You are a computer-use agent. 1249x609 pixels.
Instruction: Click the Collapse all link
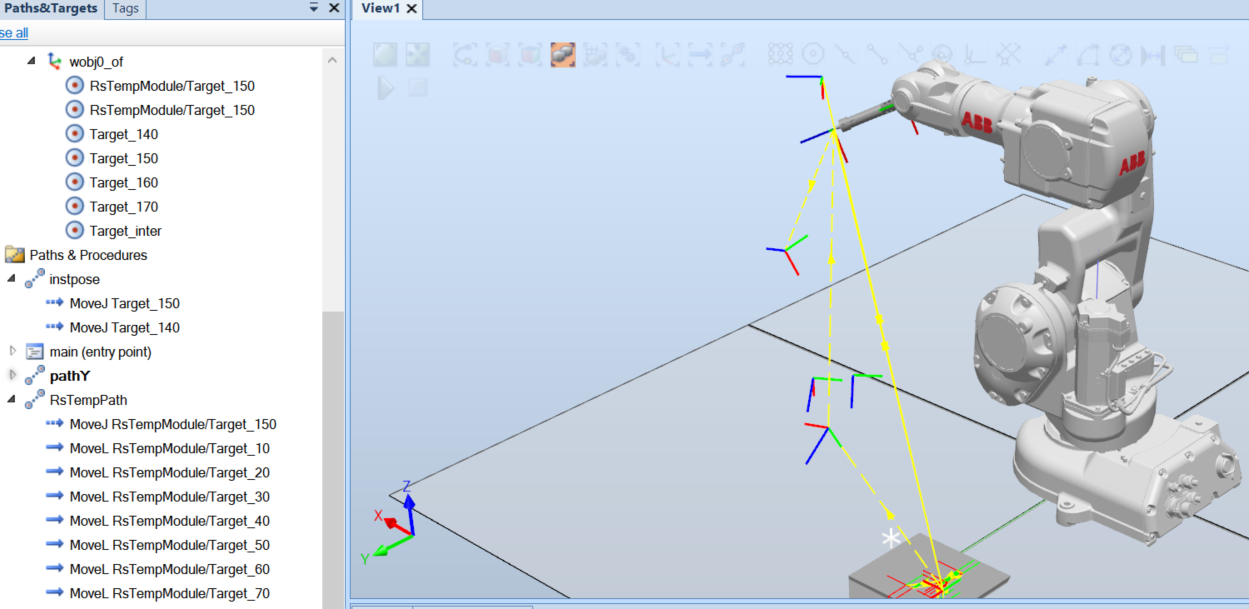[14, 33]
